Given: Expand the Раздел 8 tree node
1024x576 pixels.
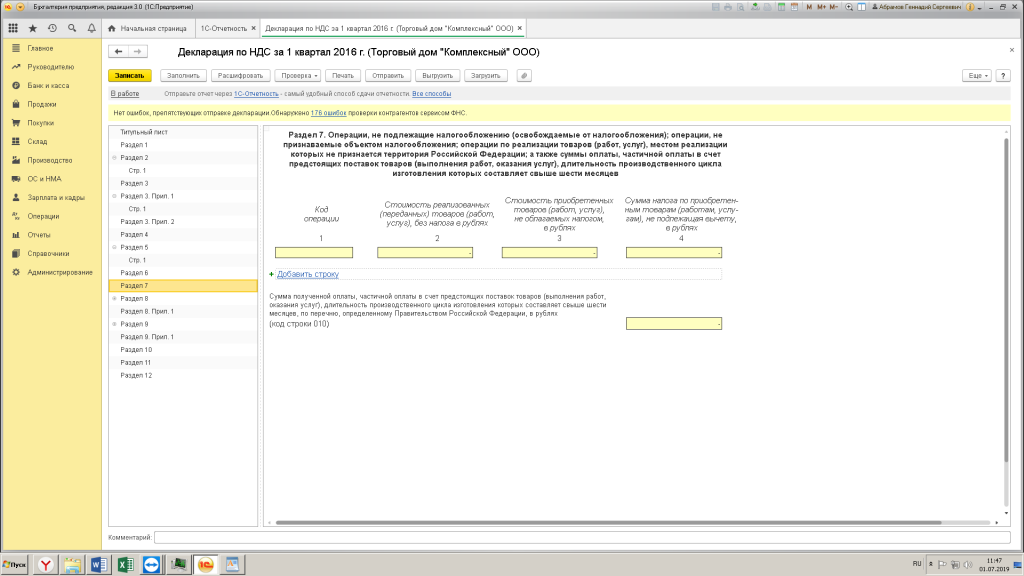Looking at the screenshot, I should tap(114, 298).
